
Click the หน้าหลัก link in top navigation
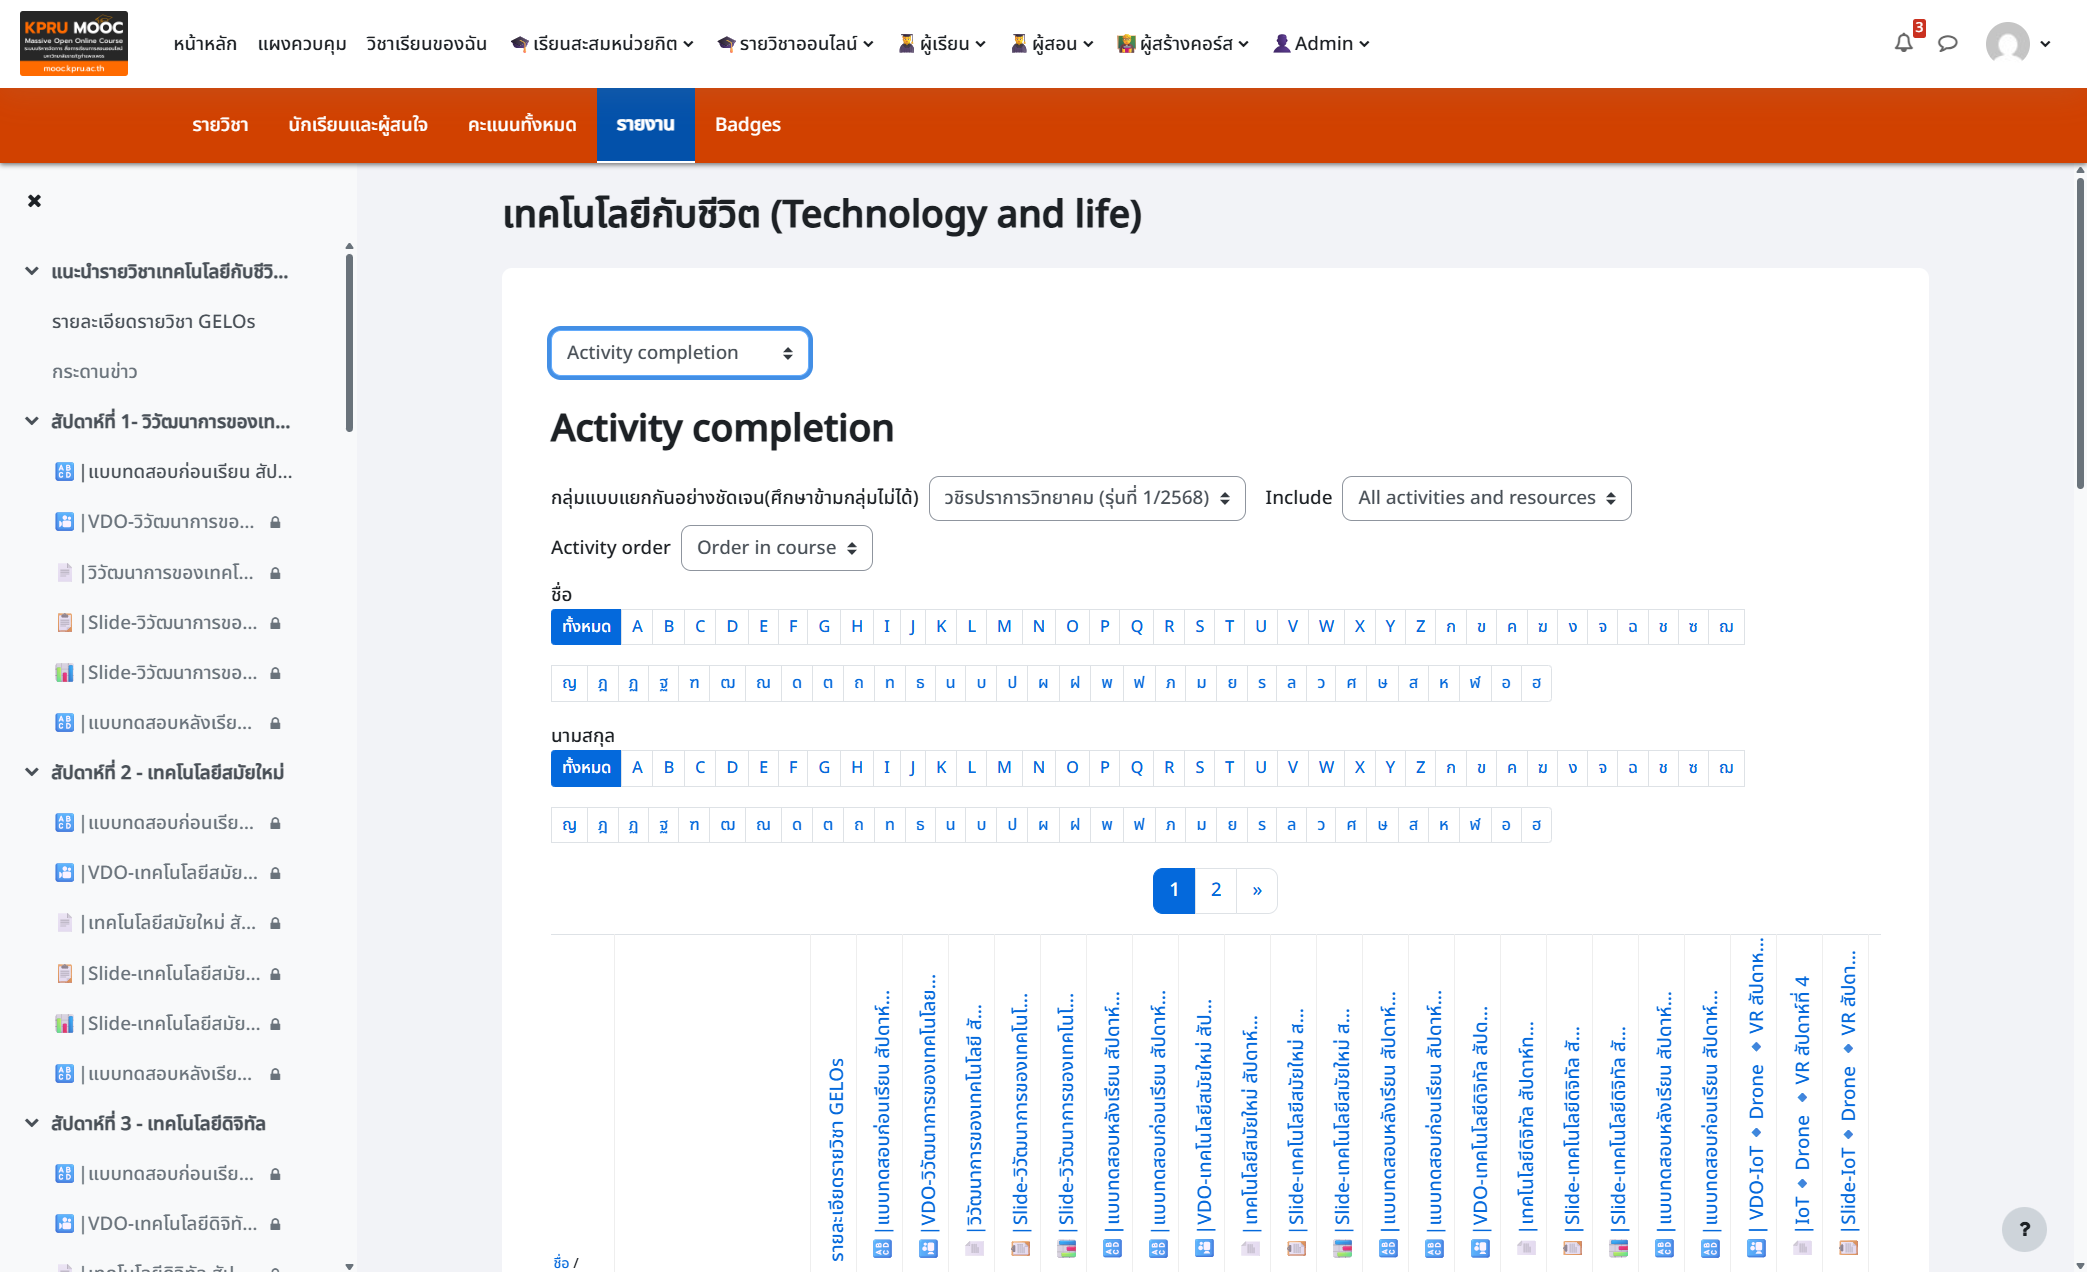tap(205, 43)
